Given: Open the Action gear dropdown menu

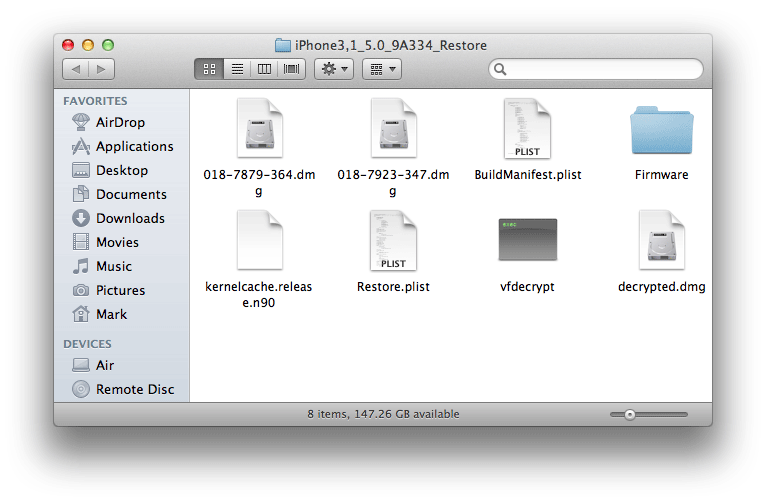Looking at the screenshot, I should (333, 69).
